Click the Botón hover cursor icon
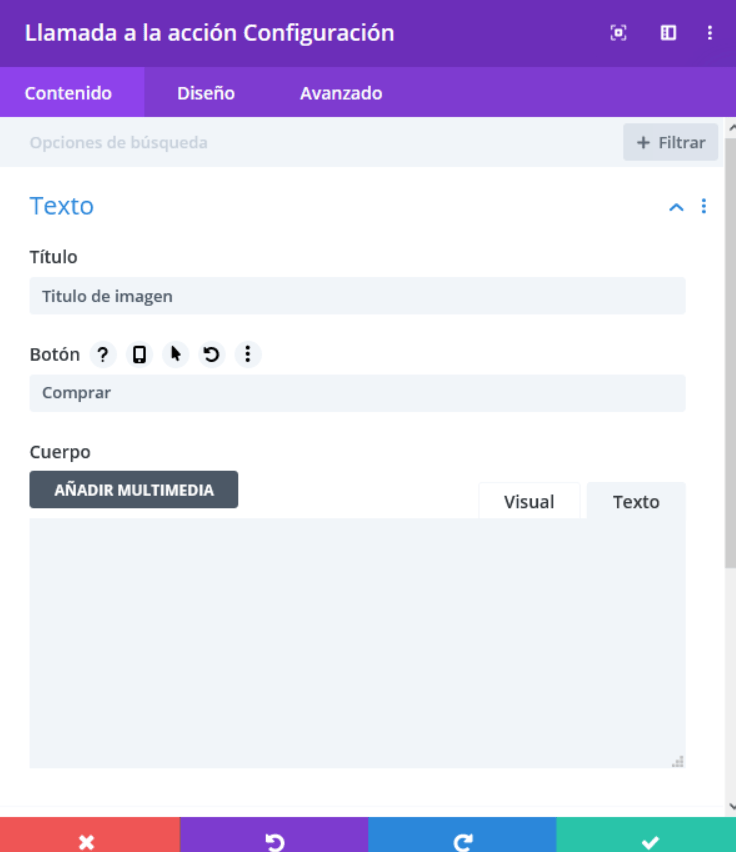 coord(175,355)
